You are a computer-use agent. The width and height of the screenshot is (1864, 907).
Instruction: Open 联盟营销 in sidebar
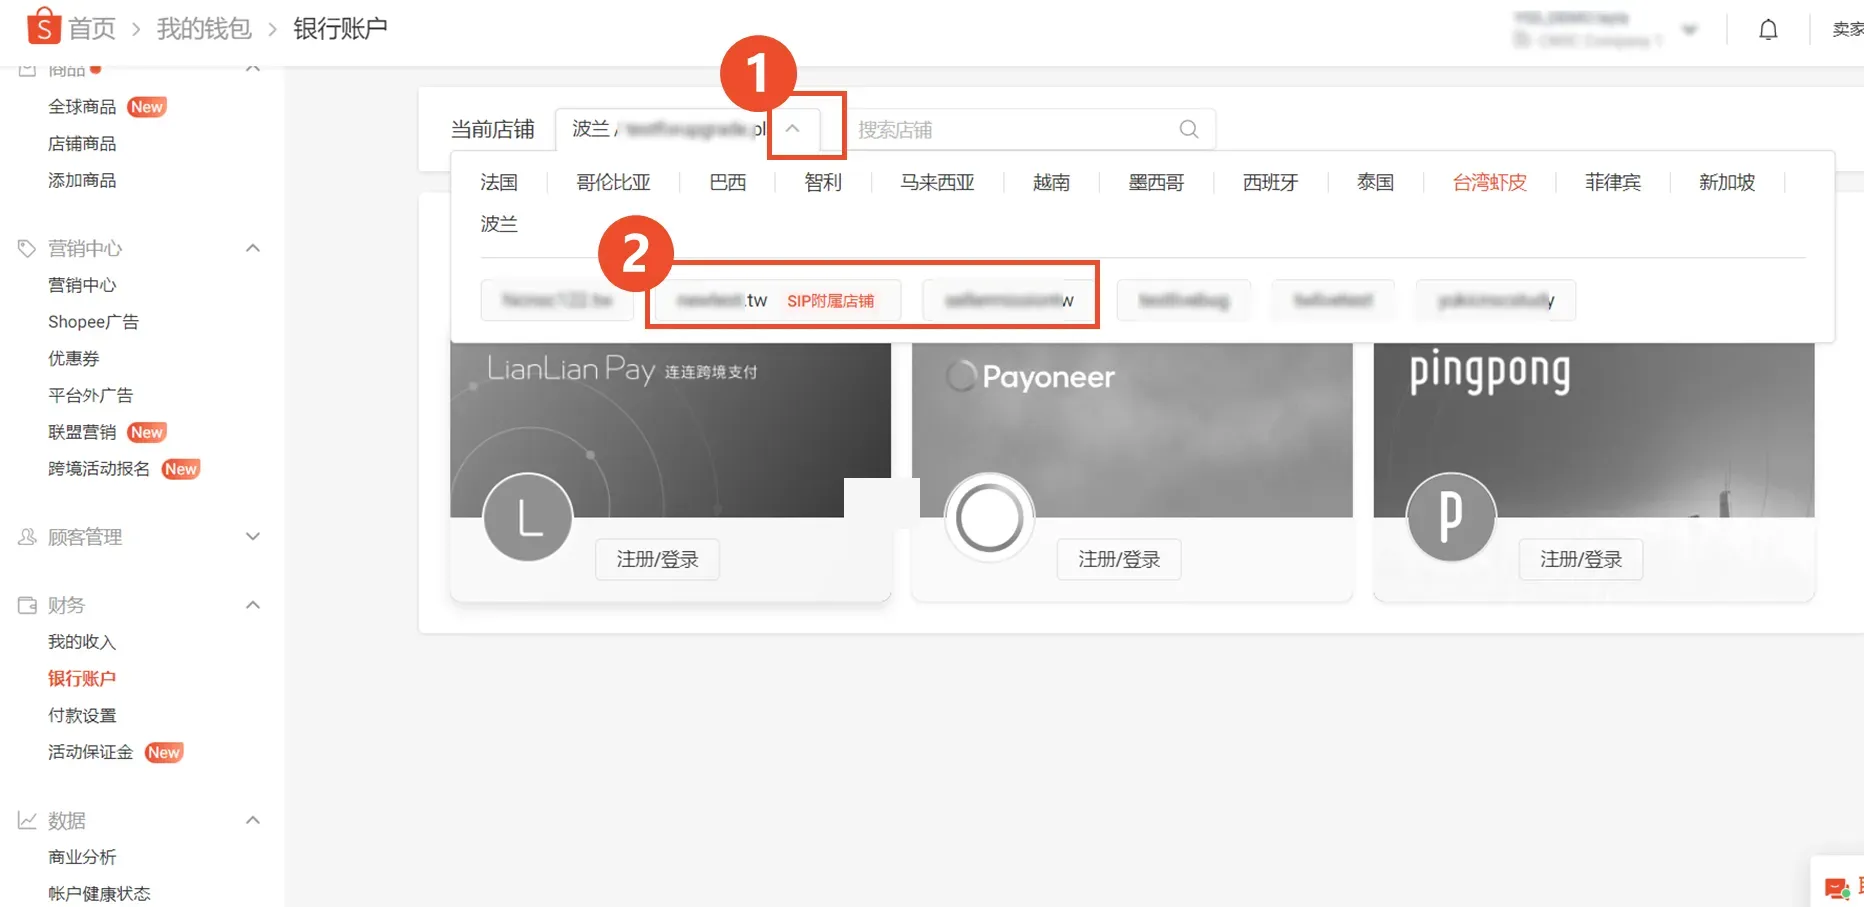(82, 432)
